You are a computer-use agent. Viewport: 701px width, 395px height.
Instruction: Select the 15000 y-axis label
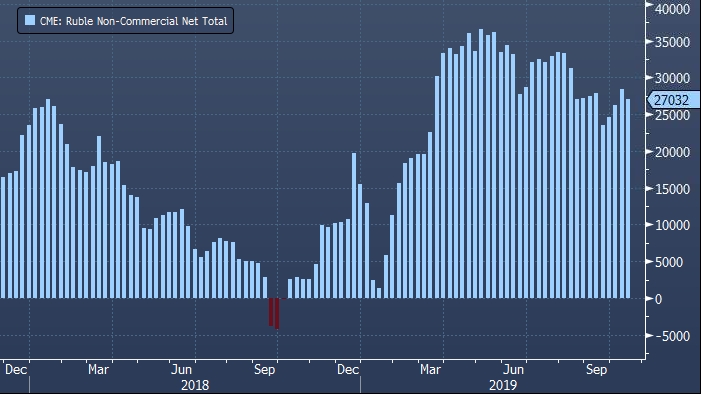click(672, 189)
